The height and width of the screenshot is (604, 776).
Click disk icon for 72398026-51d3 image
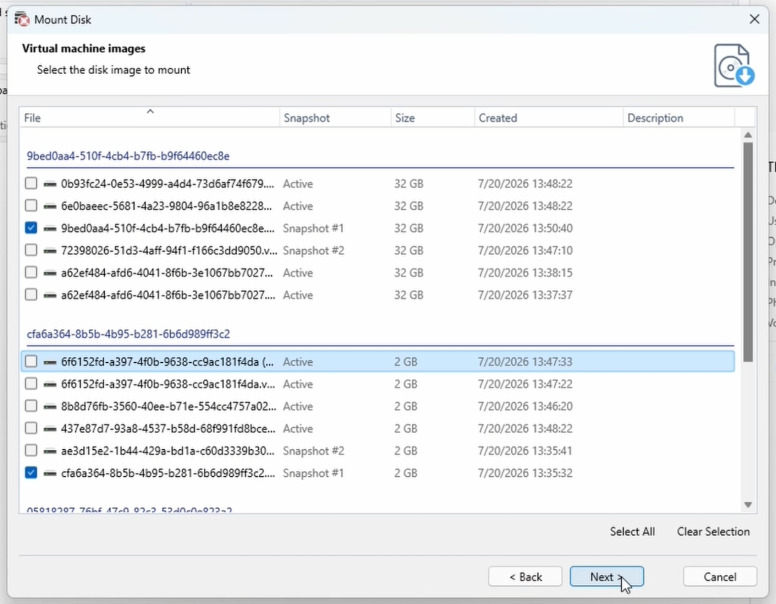coord(49,251)
